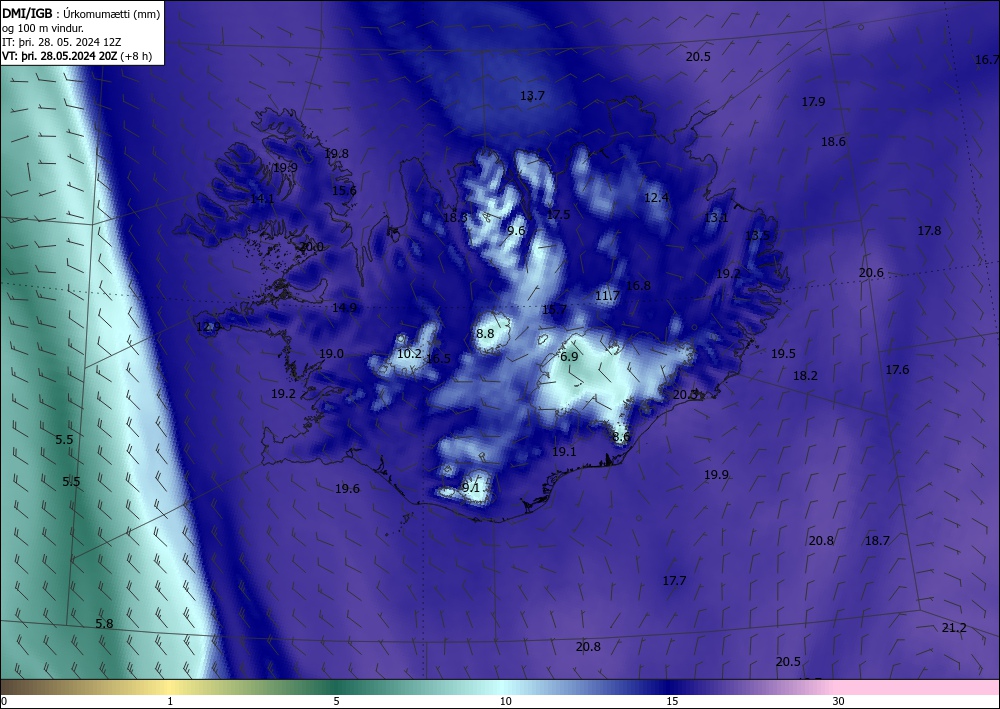Click the 19.8 value near Westfjords

[x=337, y=154]
